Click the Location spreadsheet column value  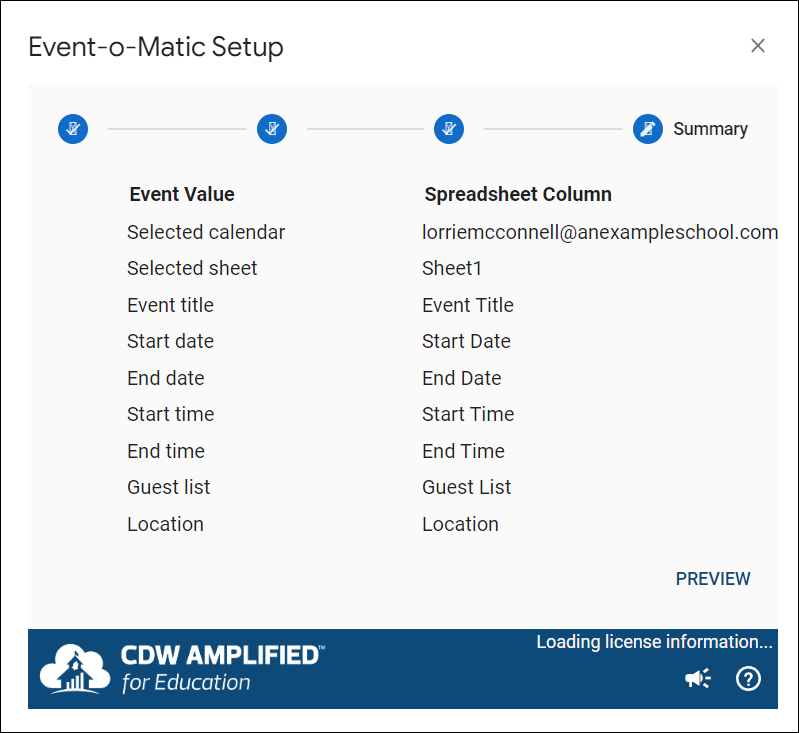tap(461, 524)
